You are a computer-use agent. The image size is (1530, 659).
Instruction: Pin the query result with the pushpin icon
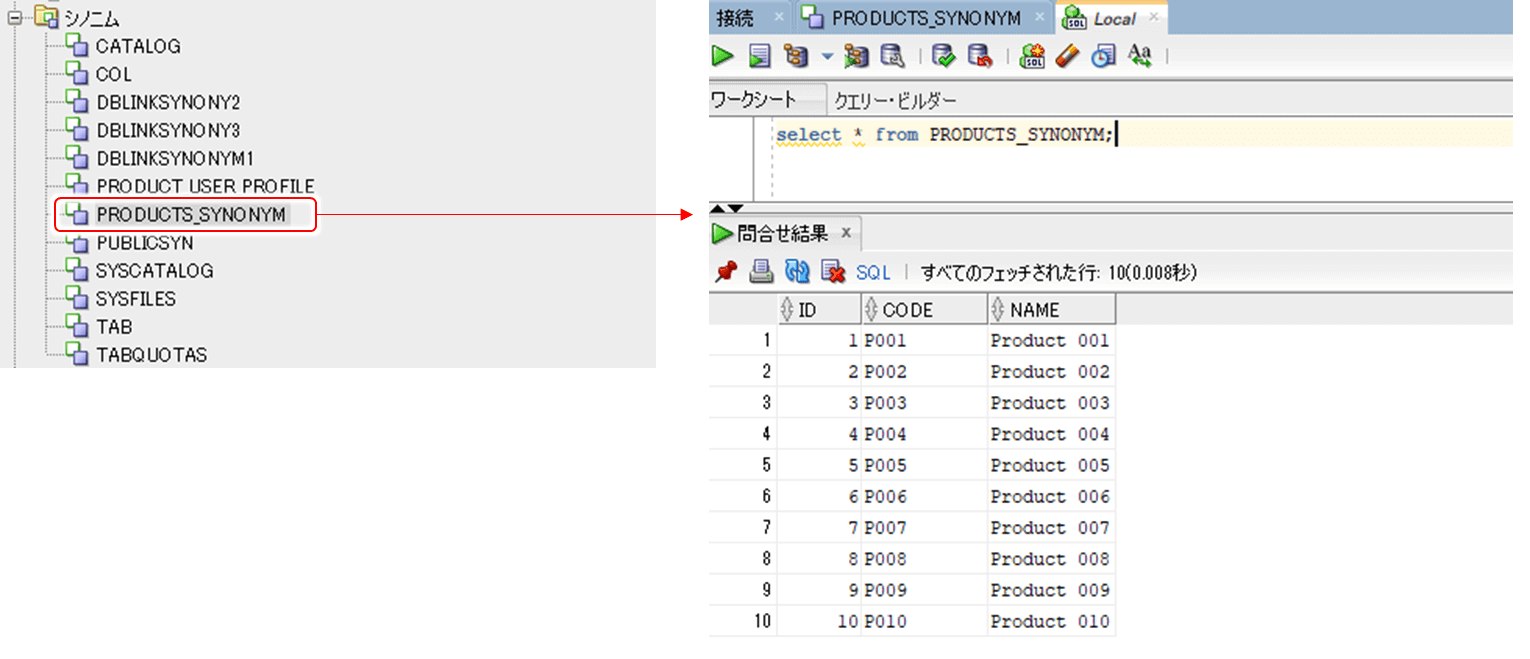point(724,271)
